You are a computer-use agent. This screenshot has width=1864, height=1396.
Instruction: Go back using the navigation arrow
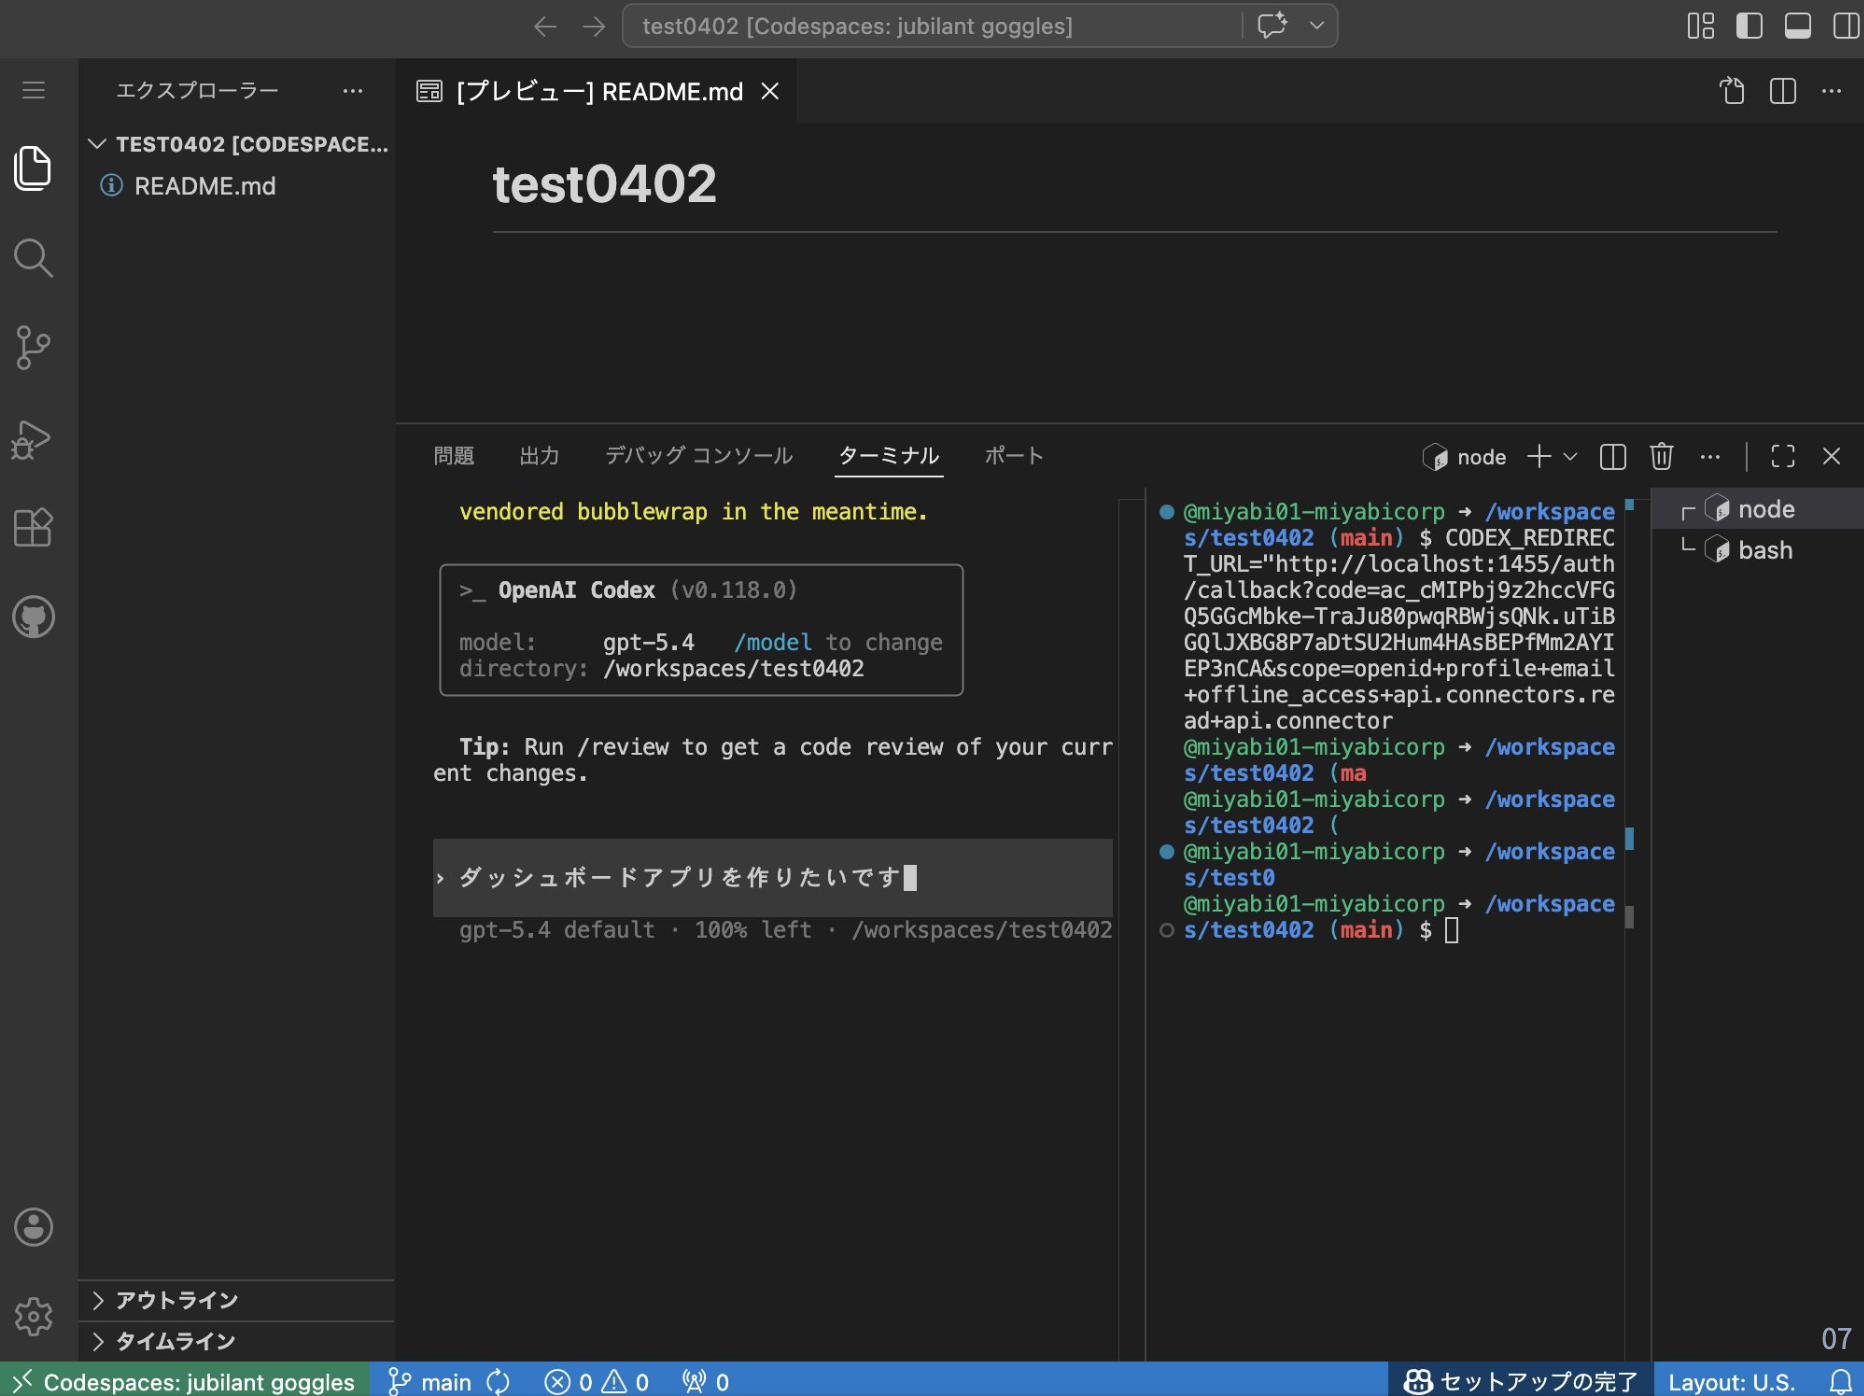point(545,26)
